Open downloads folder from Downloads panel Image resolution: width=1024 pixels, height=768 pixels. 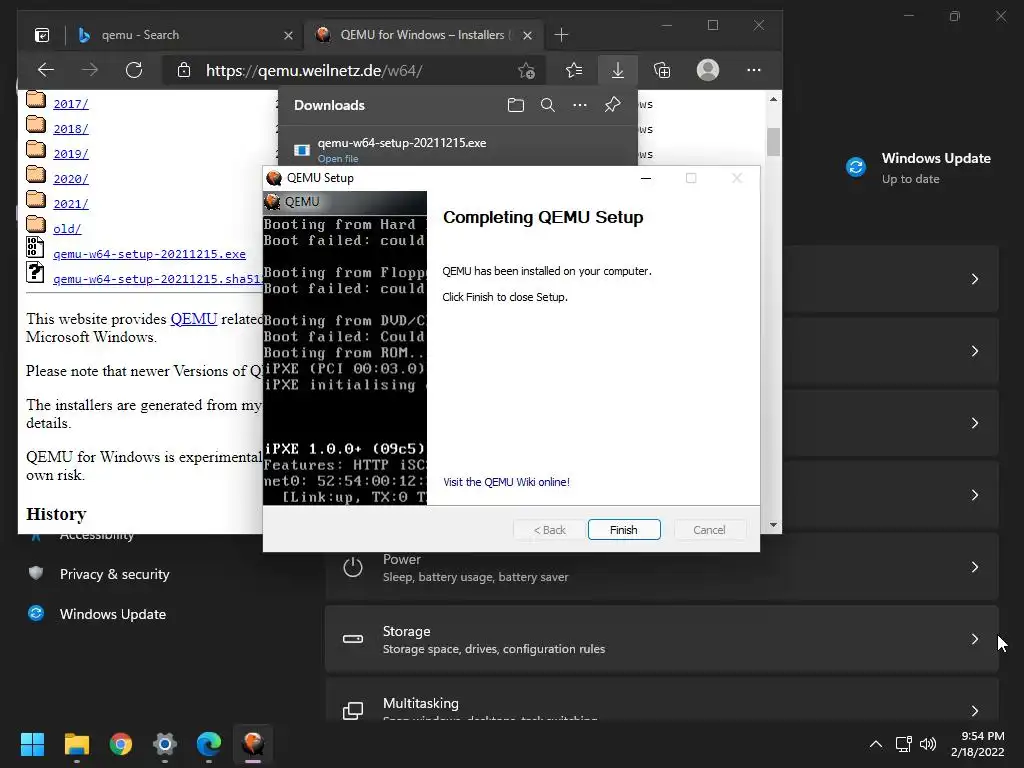516,104
